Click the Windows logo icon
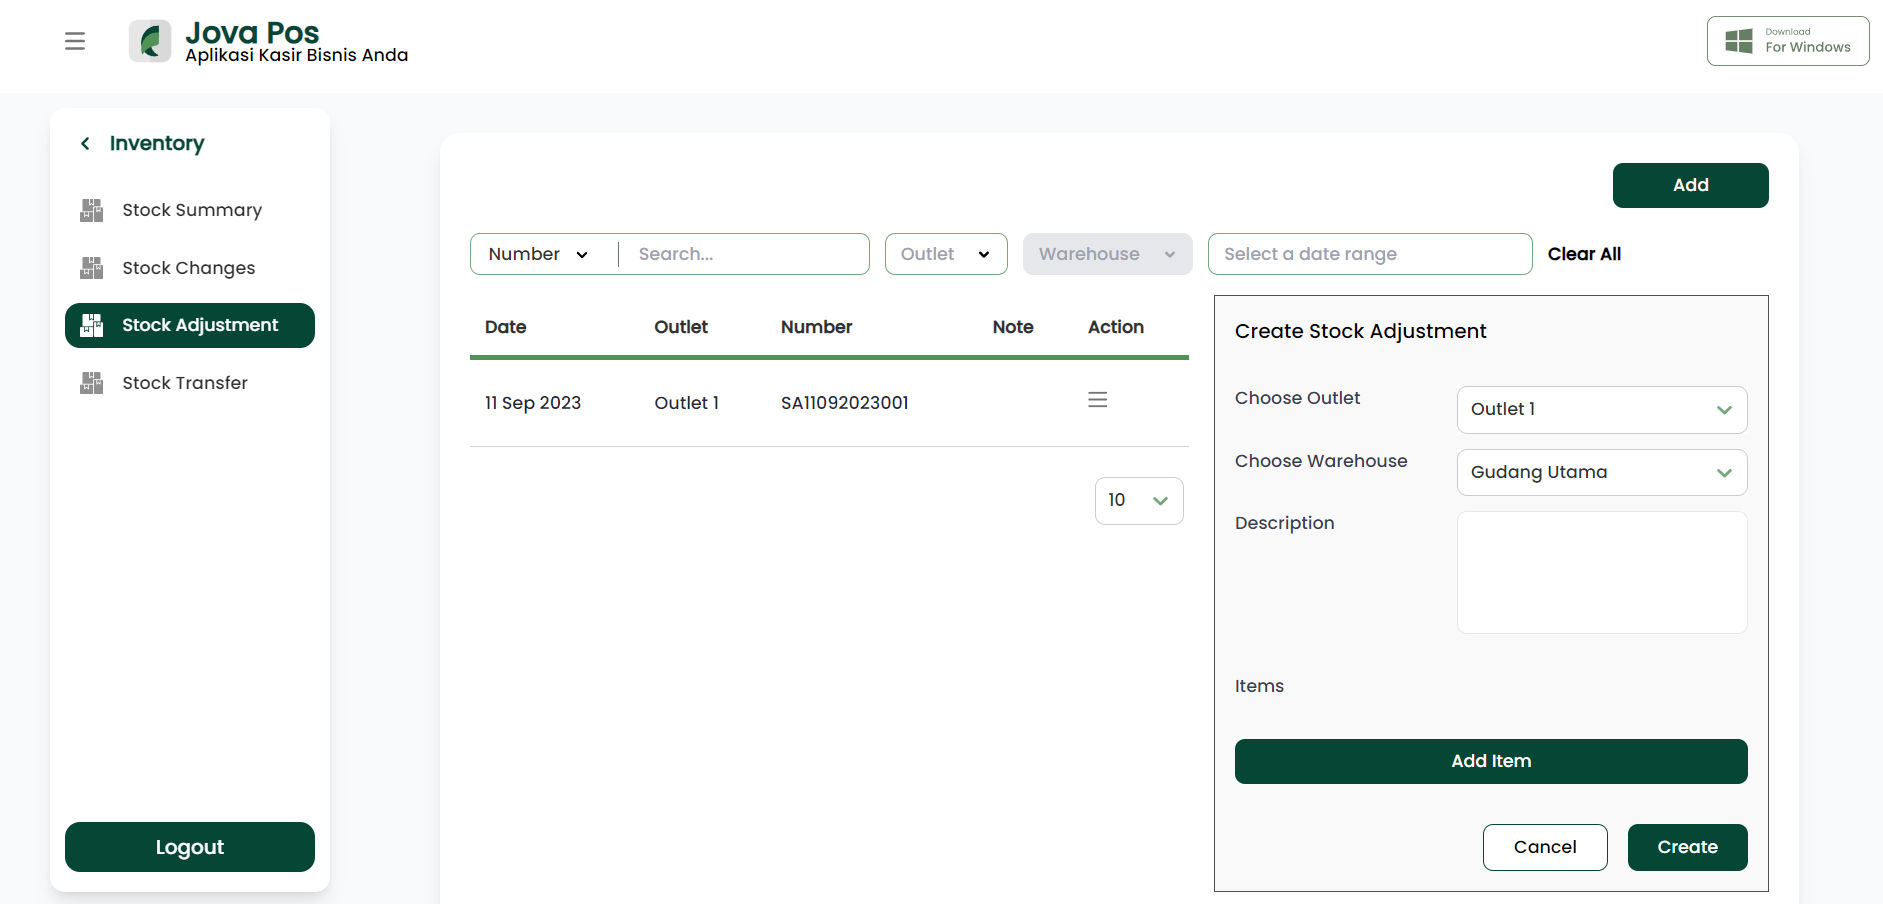Screen dimensions: 1883x904 point(1739,41)
